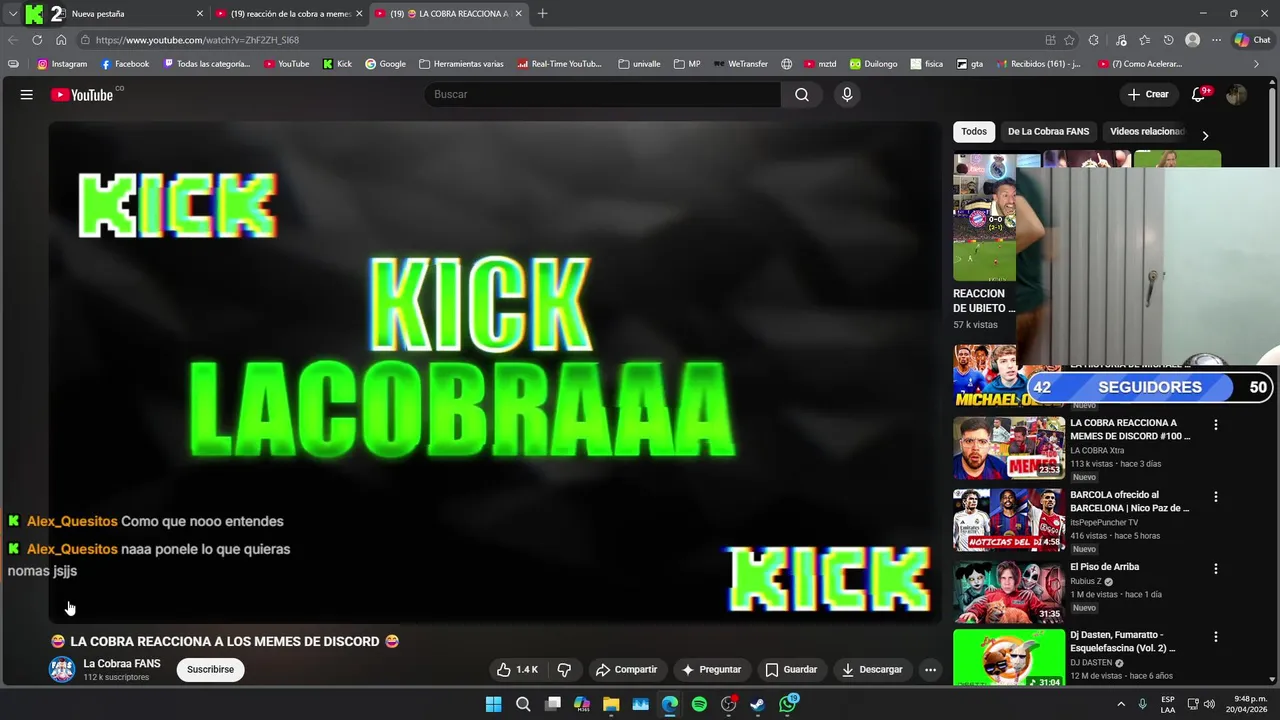Open browser settings and more ellipsis
1280x720 pixels.
point(1216,40)
